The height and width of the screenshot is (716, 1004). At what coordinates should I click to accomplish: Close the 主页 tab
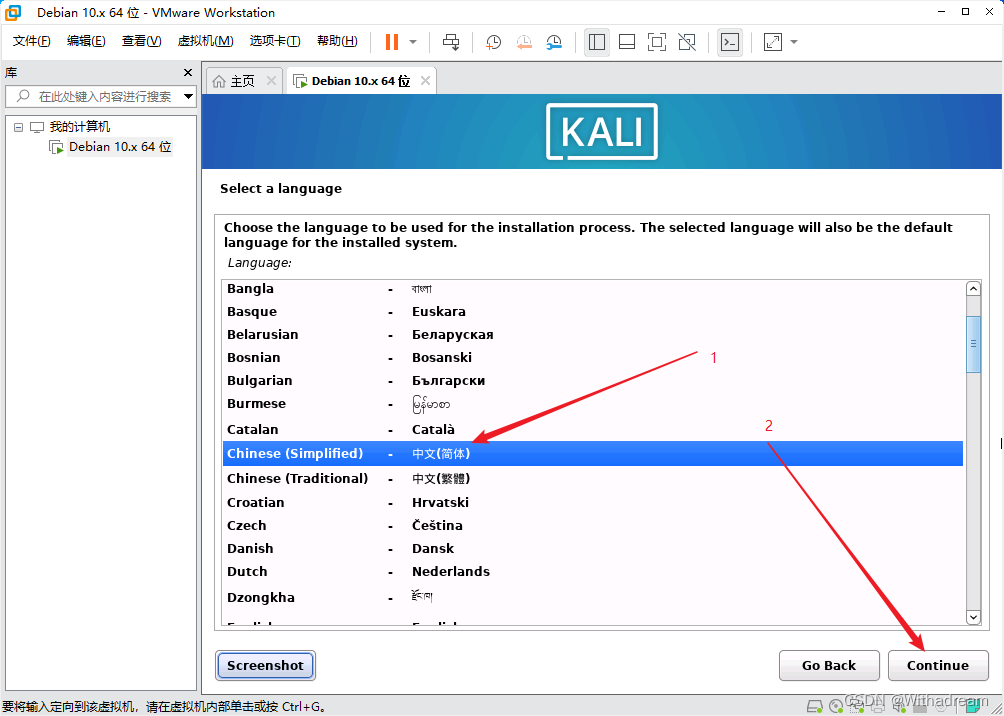click(x=271, y=81)
